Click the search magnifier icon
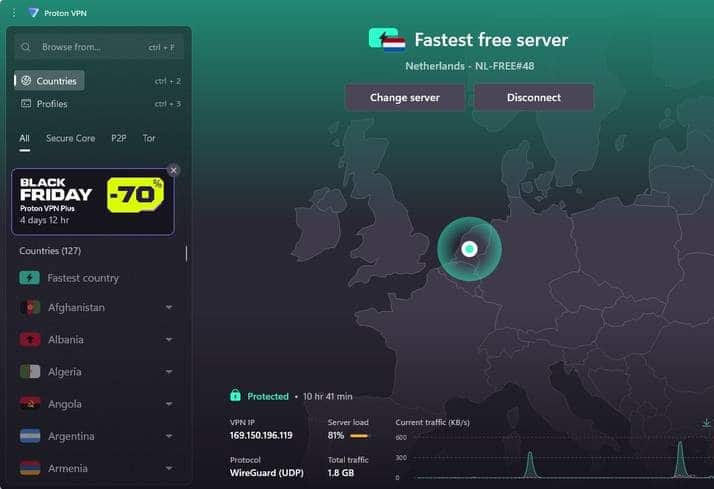 (x=26, y=47)
